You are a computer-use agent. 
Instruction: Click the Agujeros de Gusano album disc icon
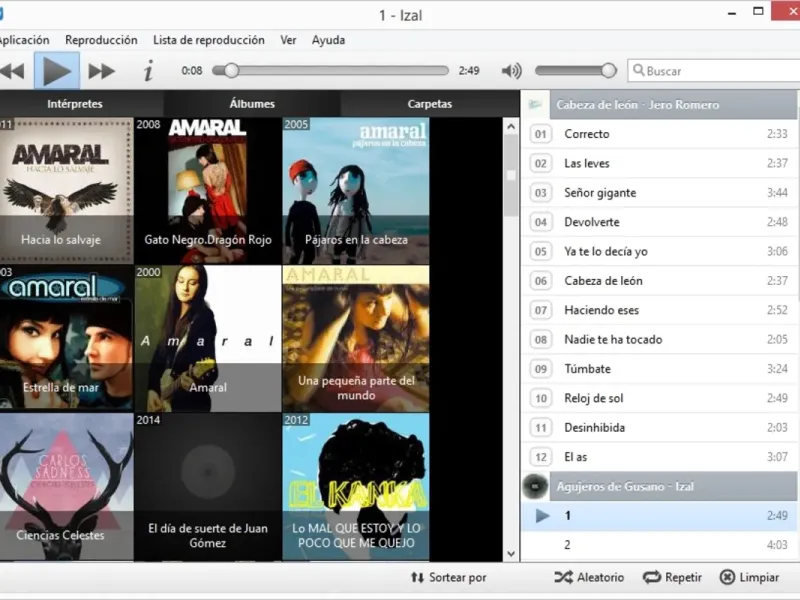pyautogui.click(x=535, y=486)
